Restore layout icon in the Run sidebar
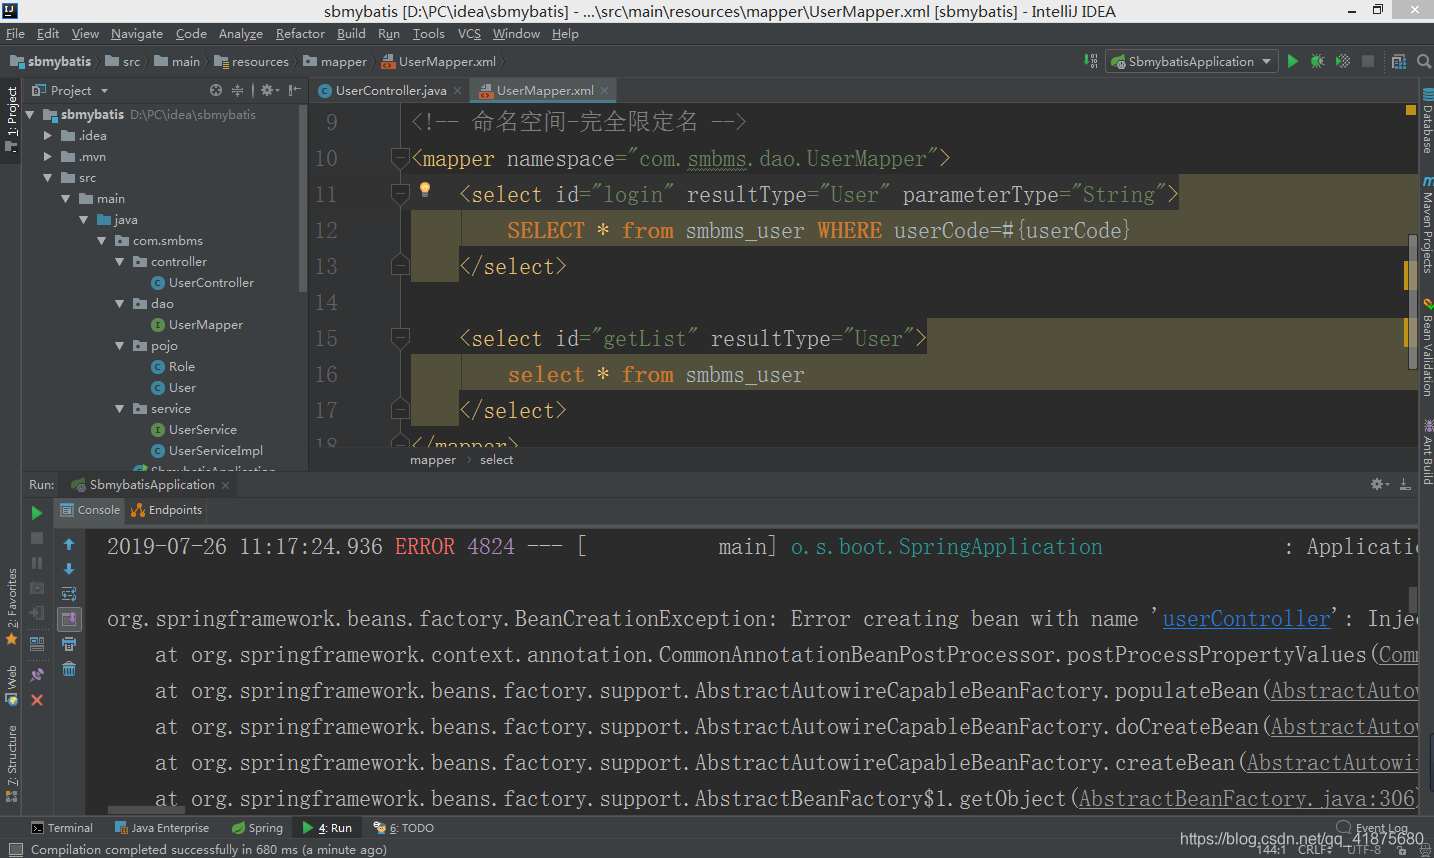 tap(37, 644)
